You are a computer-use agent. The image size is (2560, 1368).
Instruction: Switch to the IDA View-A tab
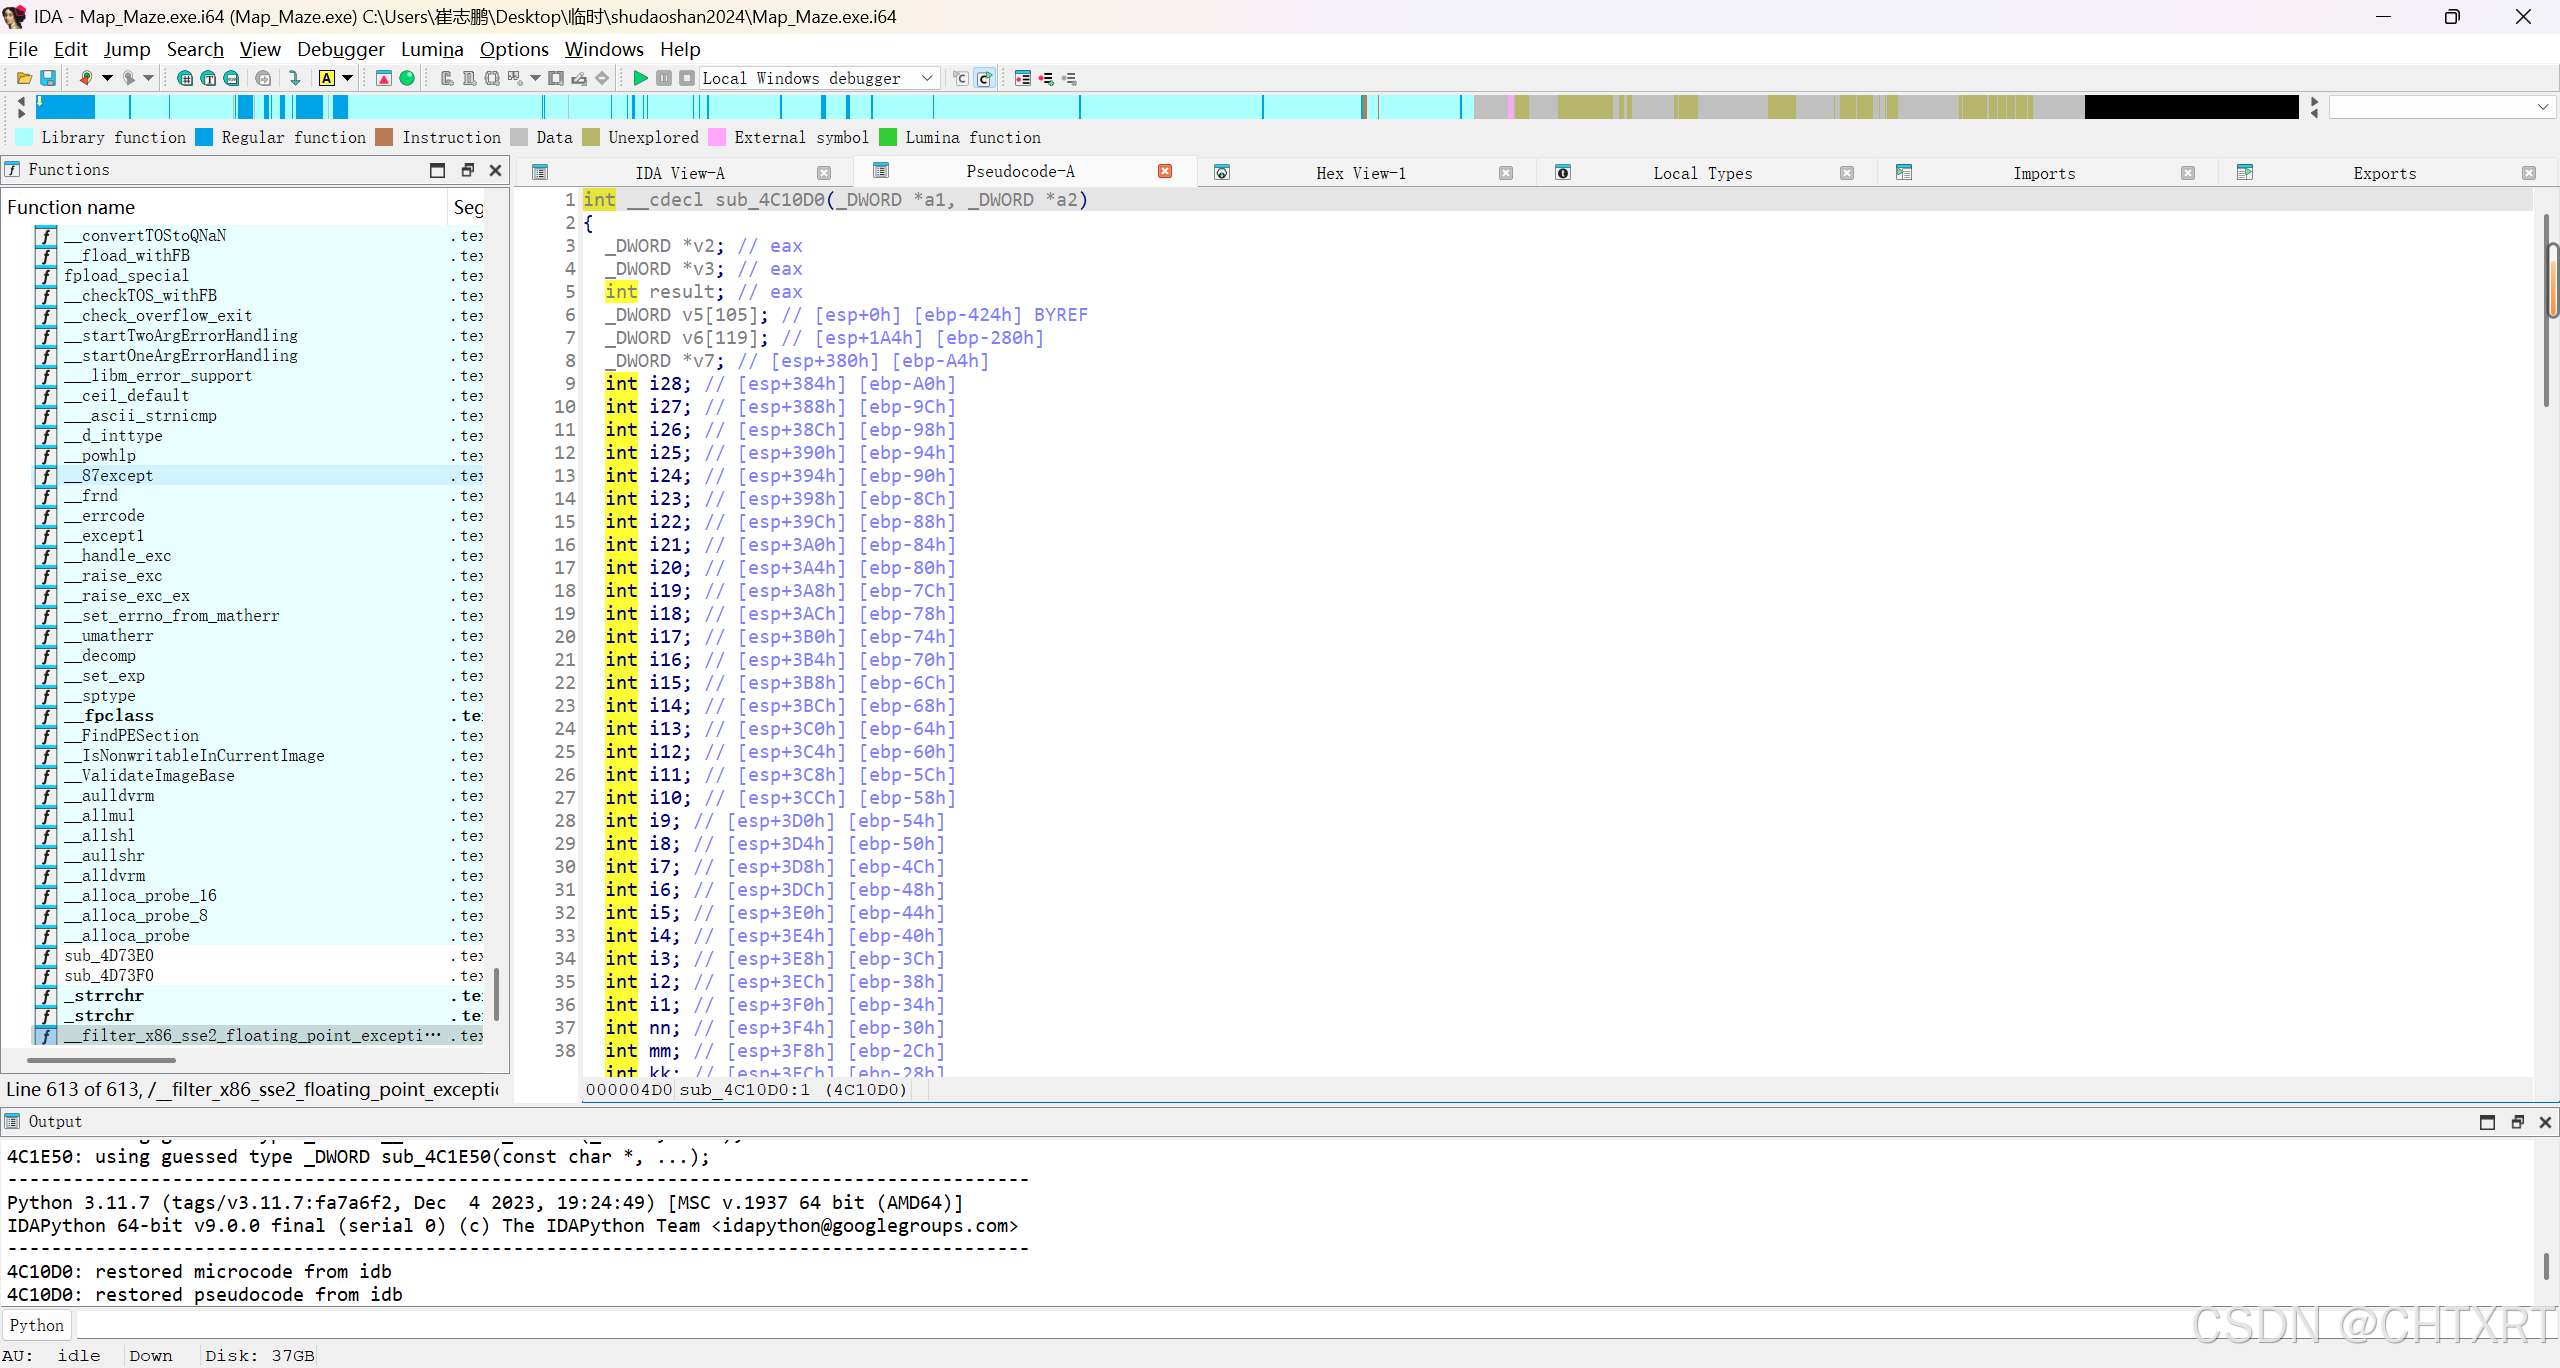[680, 173]
